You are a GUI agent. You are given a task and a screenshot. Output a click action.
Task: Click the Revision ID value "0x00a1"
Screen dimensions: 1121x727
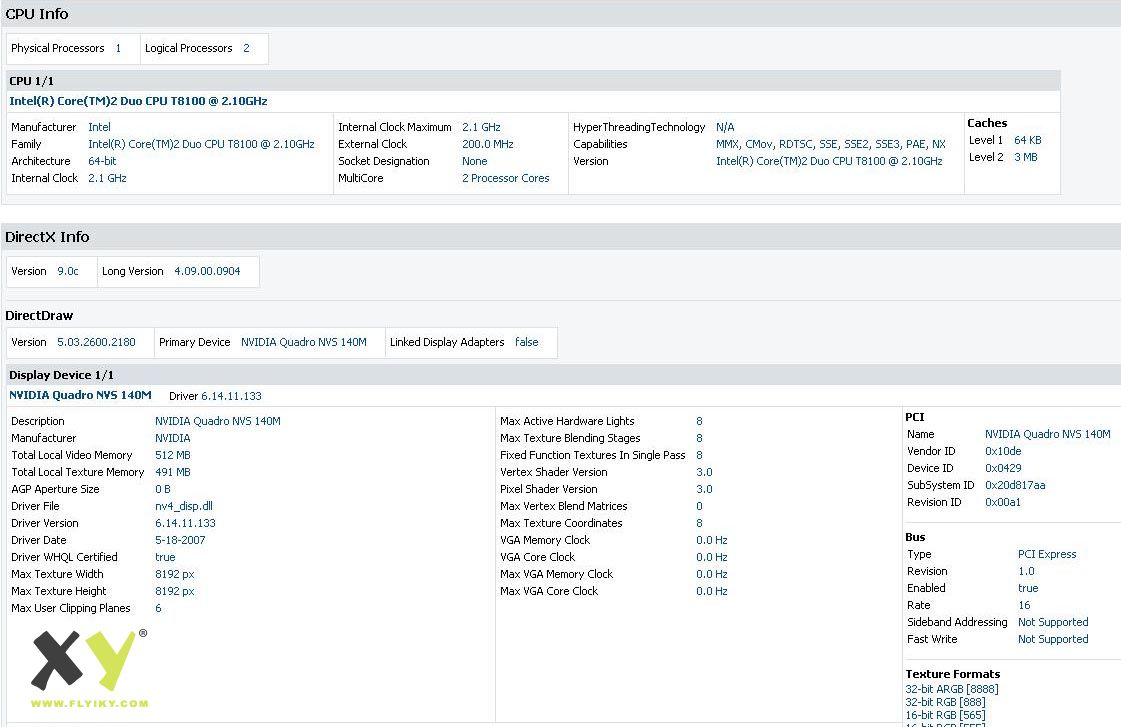(x=1003, y=503)
